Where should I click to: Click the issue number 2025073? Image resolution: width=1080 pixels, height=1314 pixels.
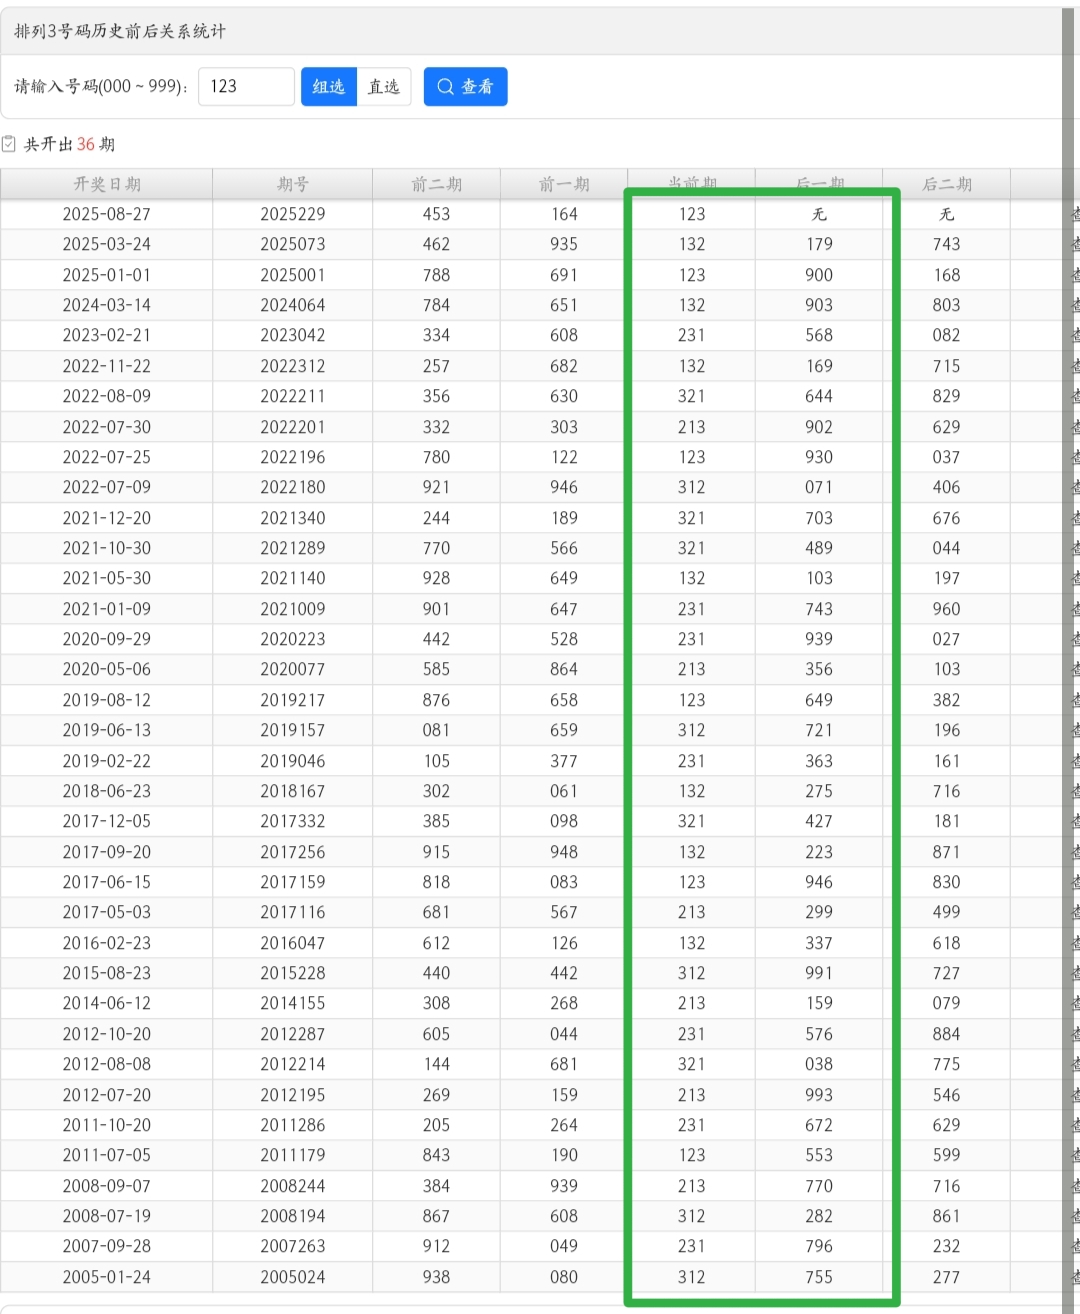[x=293, y=244]
